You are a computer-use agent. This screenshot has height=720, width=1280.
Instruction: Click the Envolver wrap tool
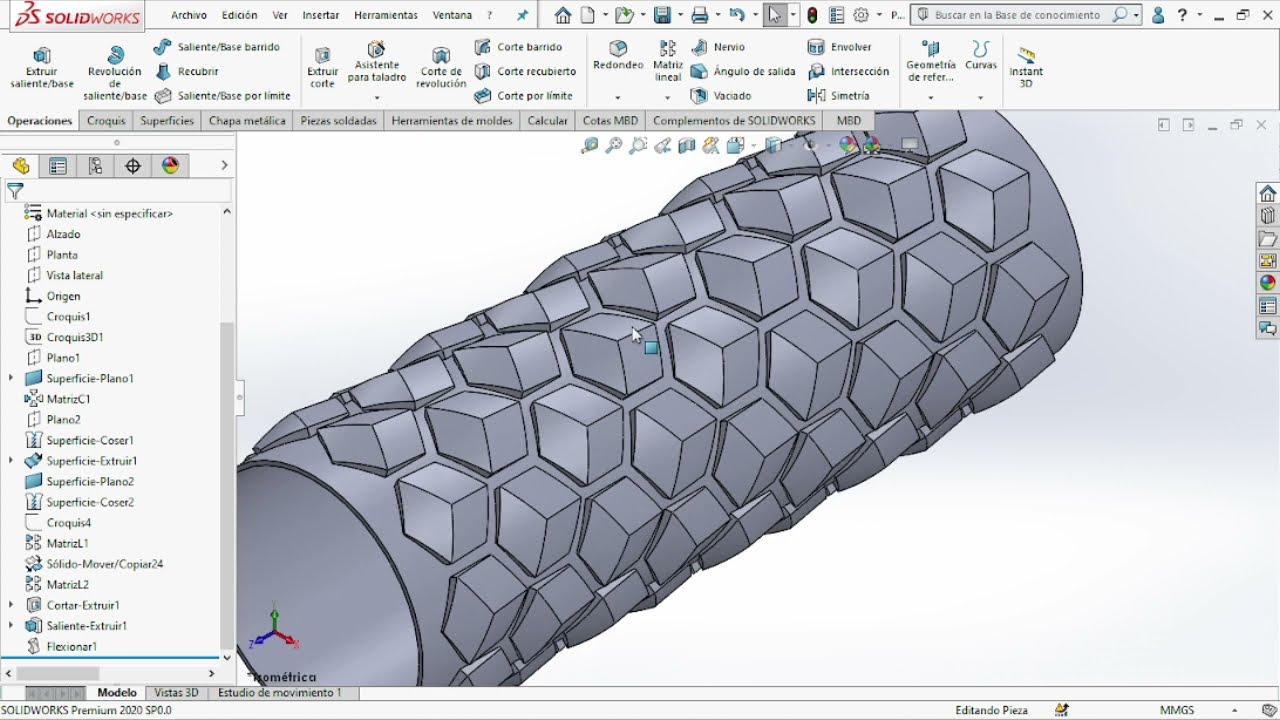[840, 47]
